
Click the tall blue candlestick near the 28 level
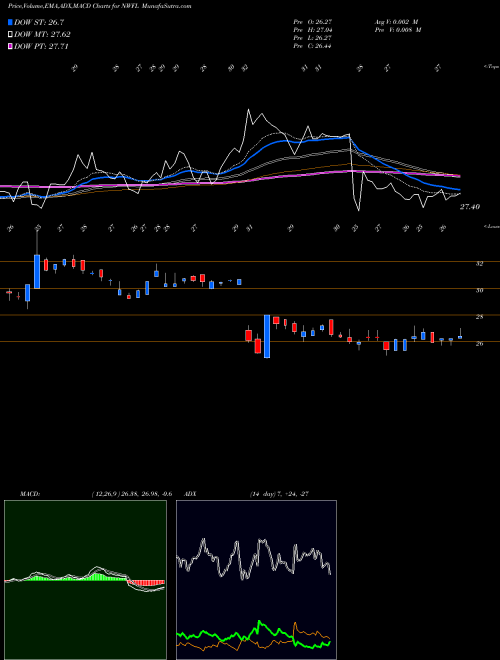[x=267, y=336]
